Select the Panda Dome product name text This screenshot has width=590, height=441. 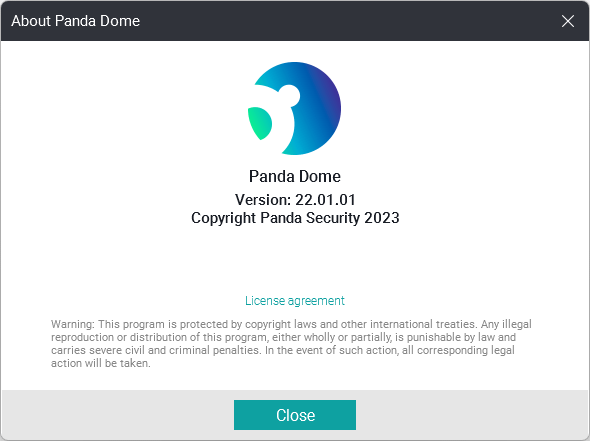point(295,176)
